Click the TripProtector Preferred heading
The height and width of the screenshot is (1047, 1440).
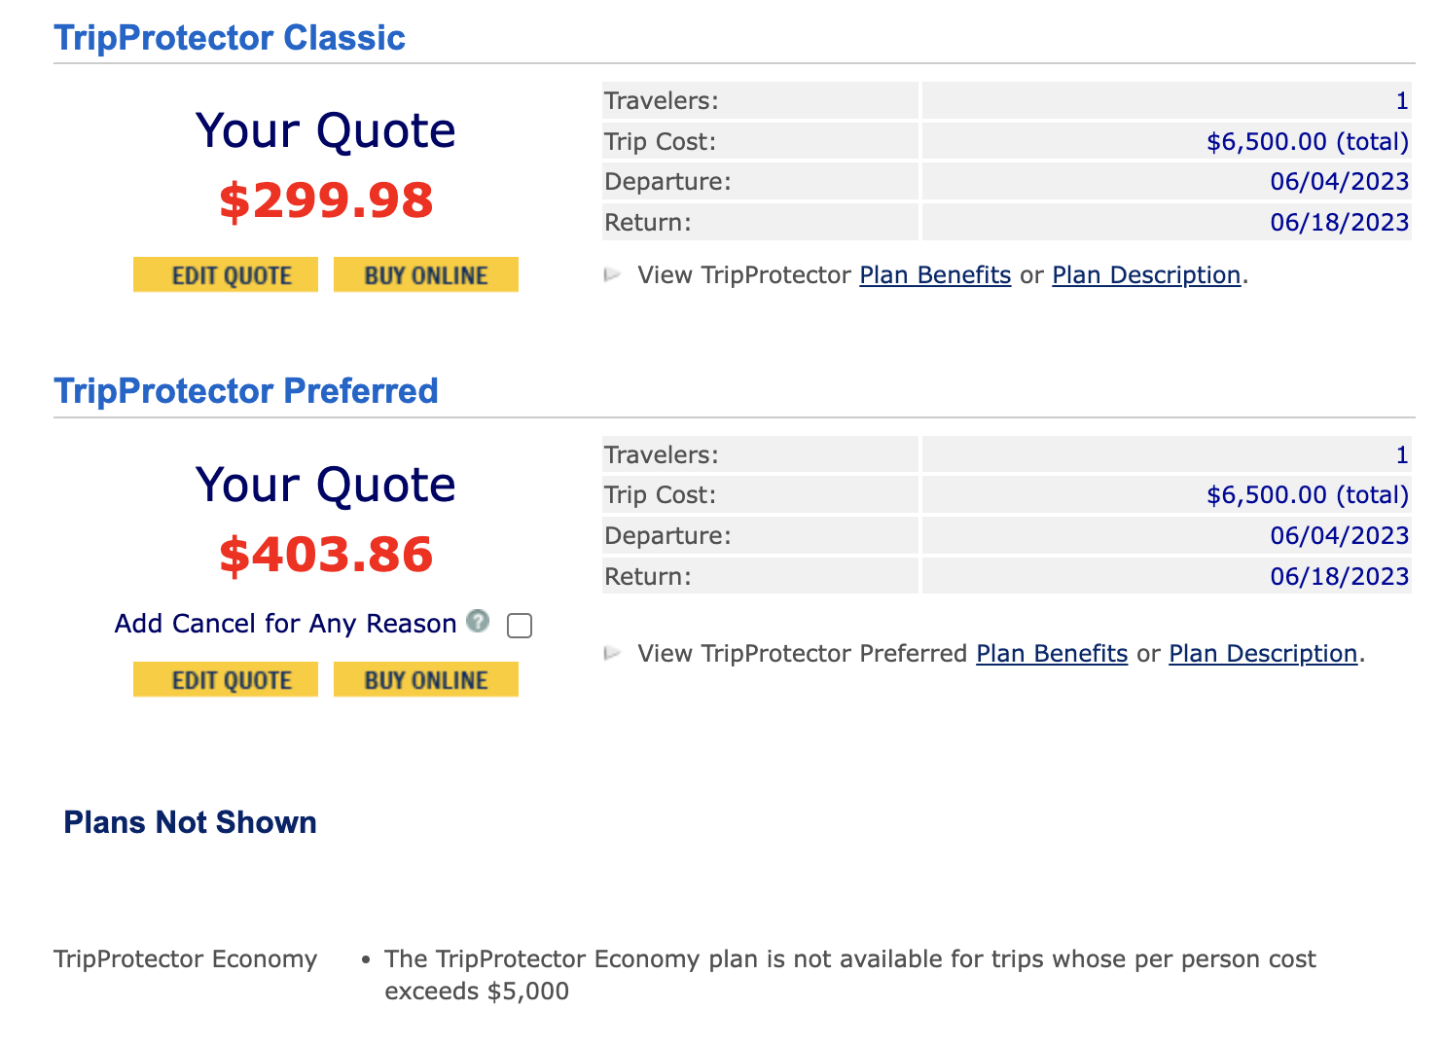pos(246,391)
